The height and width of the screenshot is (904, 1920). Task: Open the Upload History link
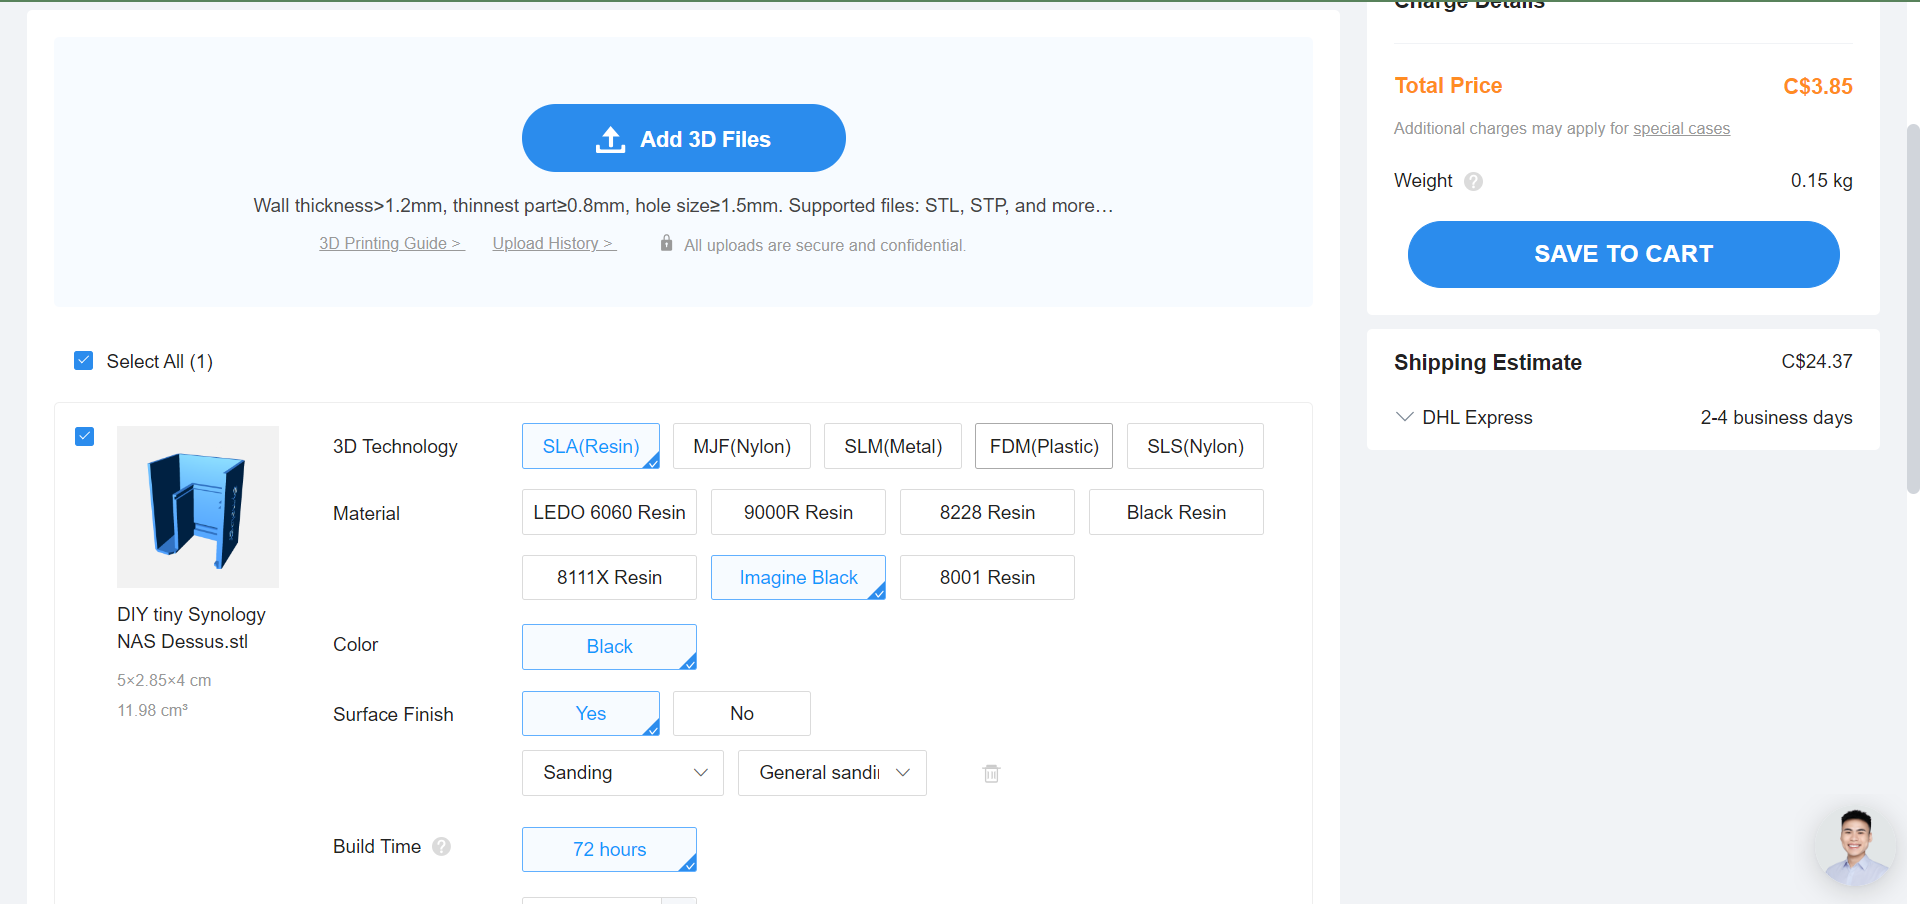click(x=554, y=243)
